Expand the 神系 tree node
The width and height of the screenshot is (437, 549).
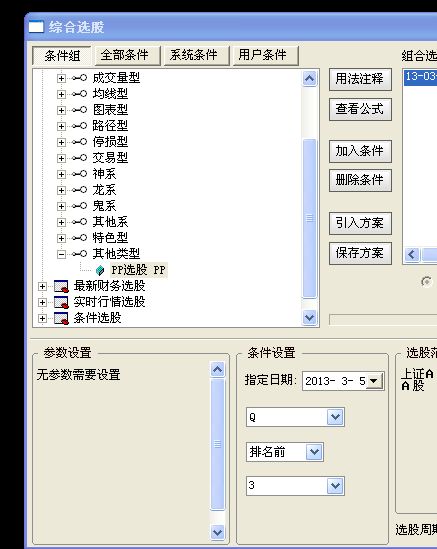pyautogui.click(x=61, y=174)
